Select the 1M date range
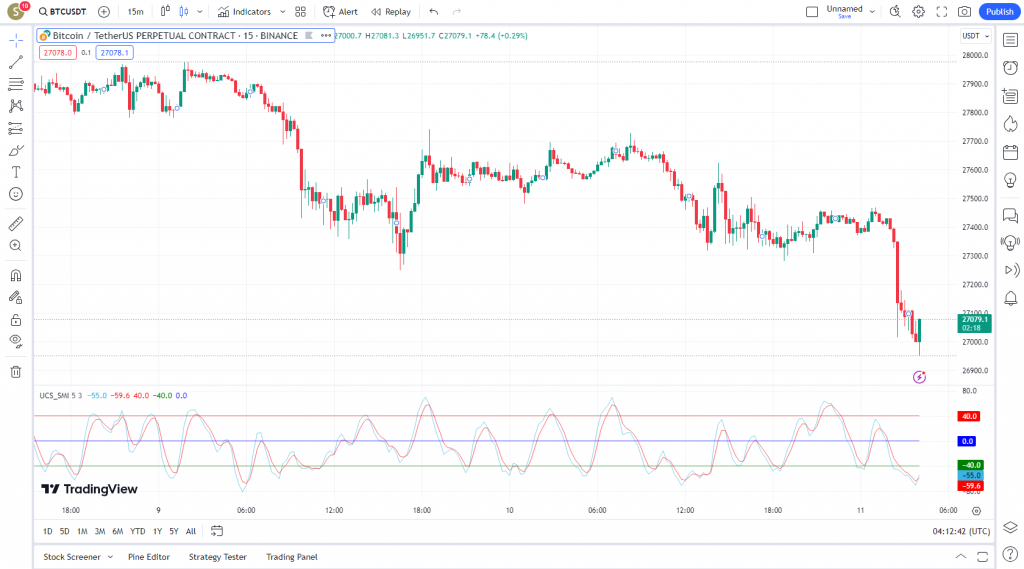Screen dimensions: 1024x569 [82, 531]
